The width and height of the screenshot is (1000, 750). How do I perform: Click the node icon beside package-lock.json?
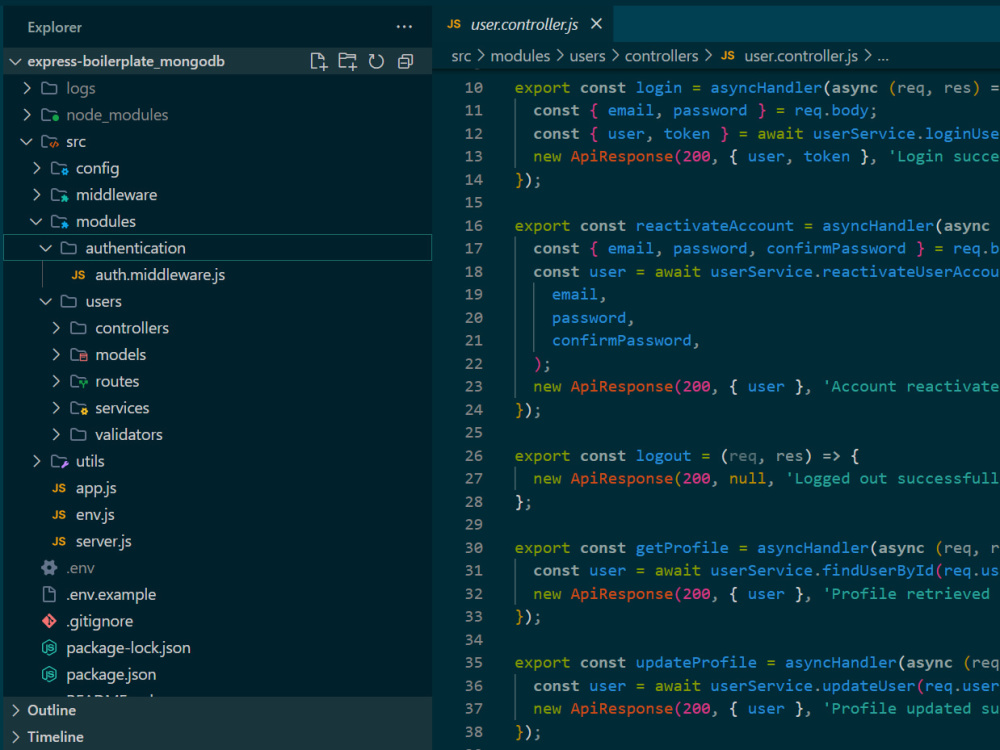click(49, 648)
